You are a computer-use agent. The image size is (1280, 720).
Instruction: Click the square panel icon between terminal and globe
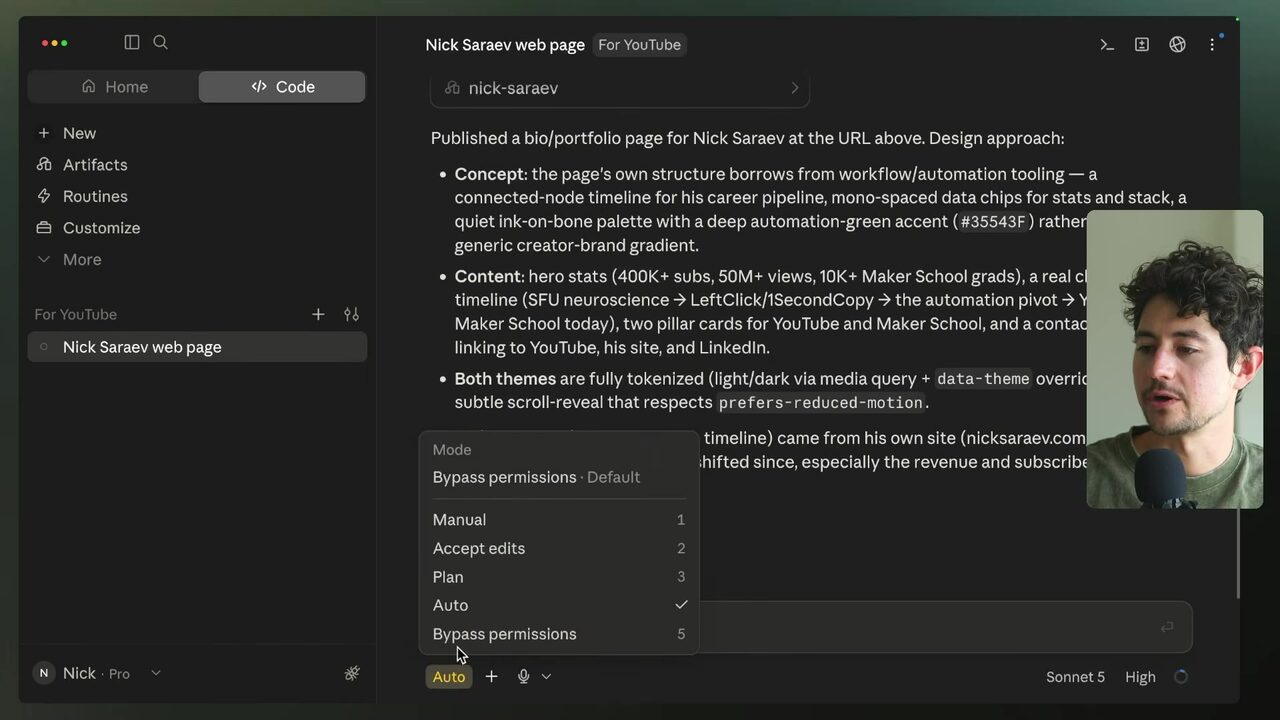(1142, 44)
